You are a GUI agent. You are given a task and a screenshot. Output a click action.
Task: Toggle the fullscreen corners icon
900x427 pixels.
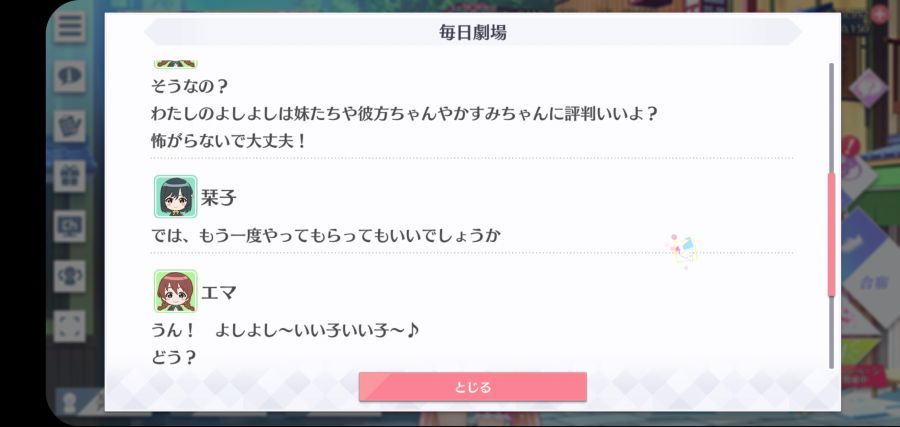(69, 326)
